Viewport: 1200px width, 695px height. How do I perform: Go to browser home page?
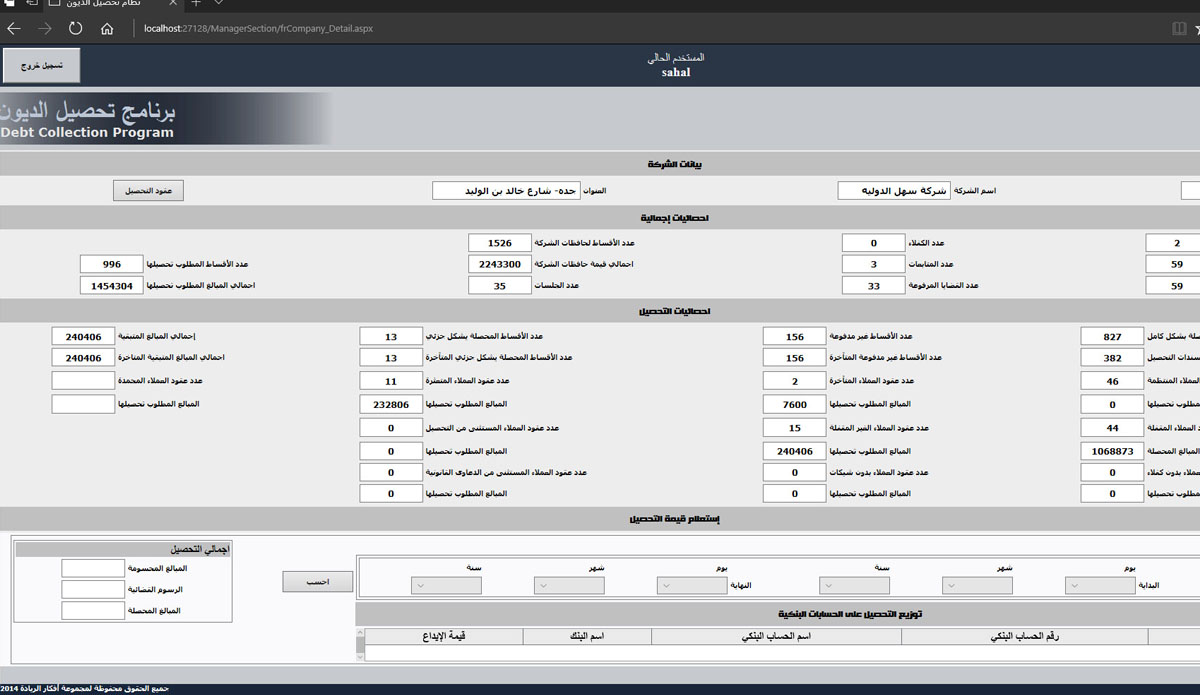[x=107, y=29]
